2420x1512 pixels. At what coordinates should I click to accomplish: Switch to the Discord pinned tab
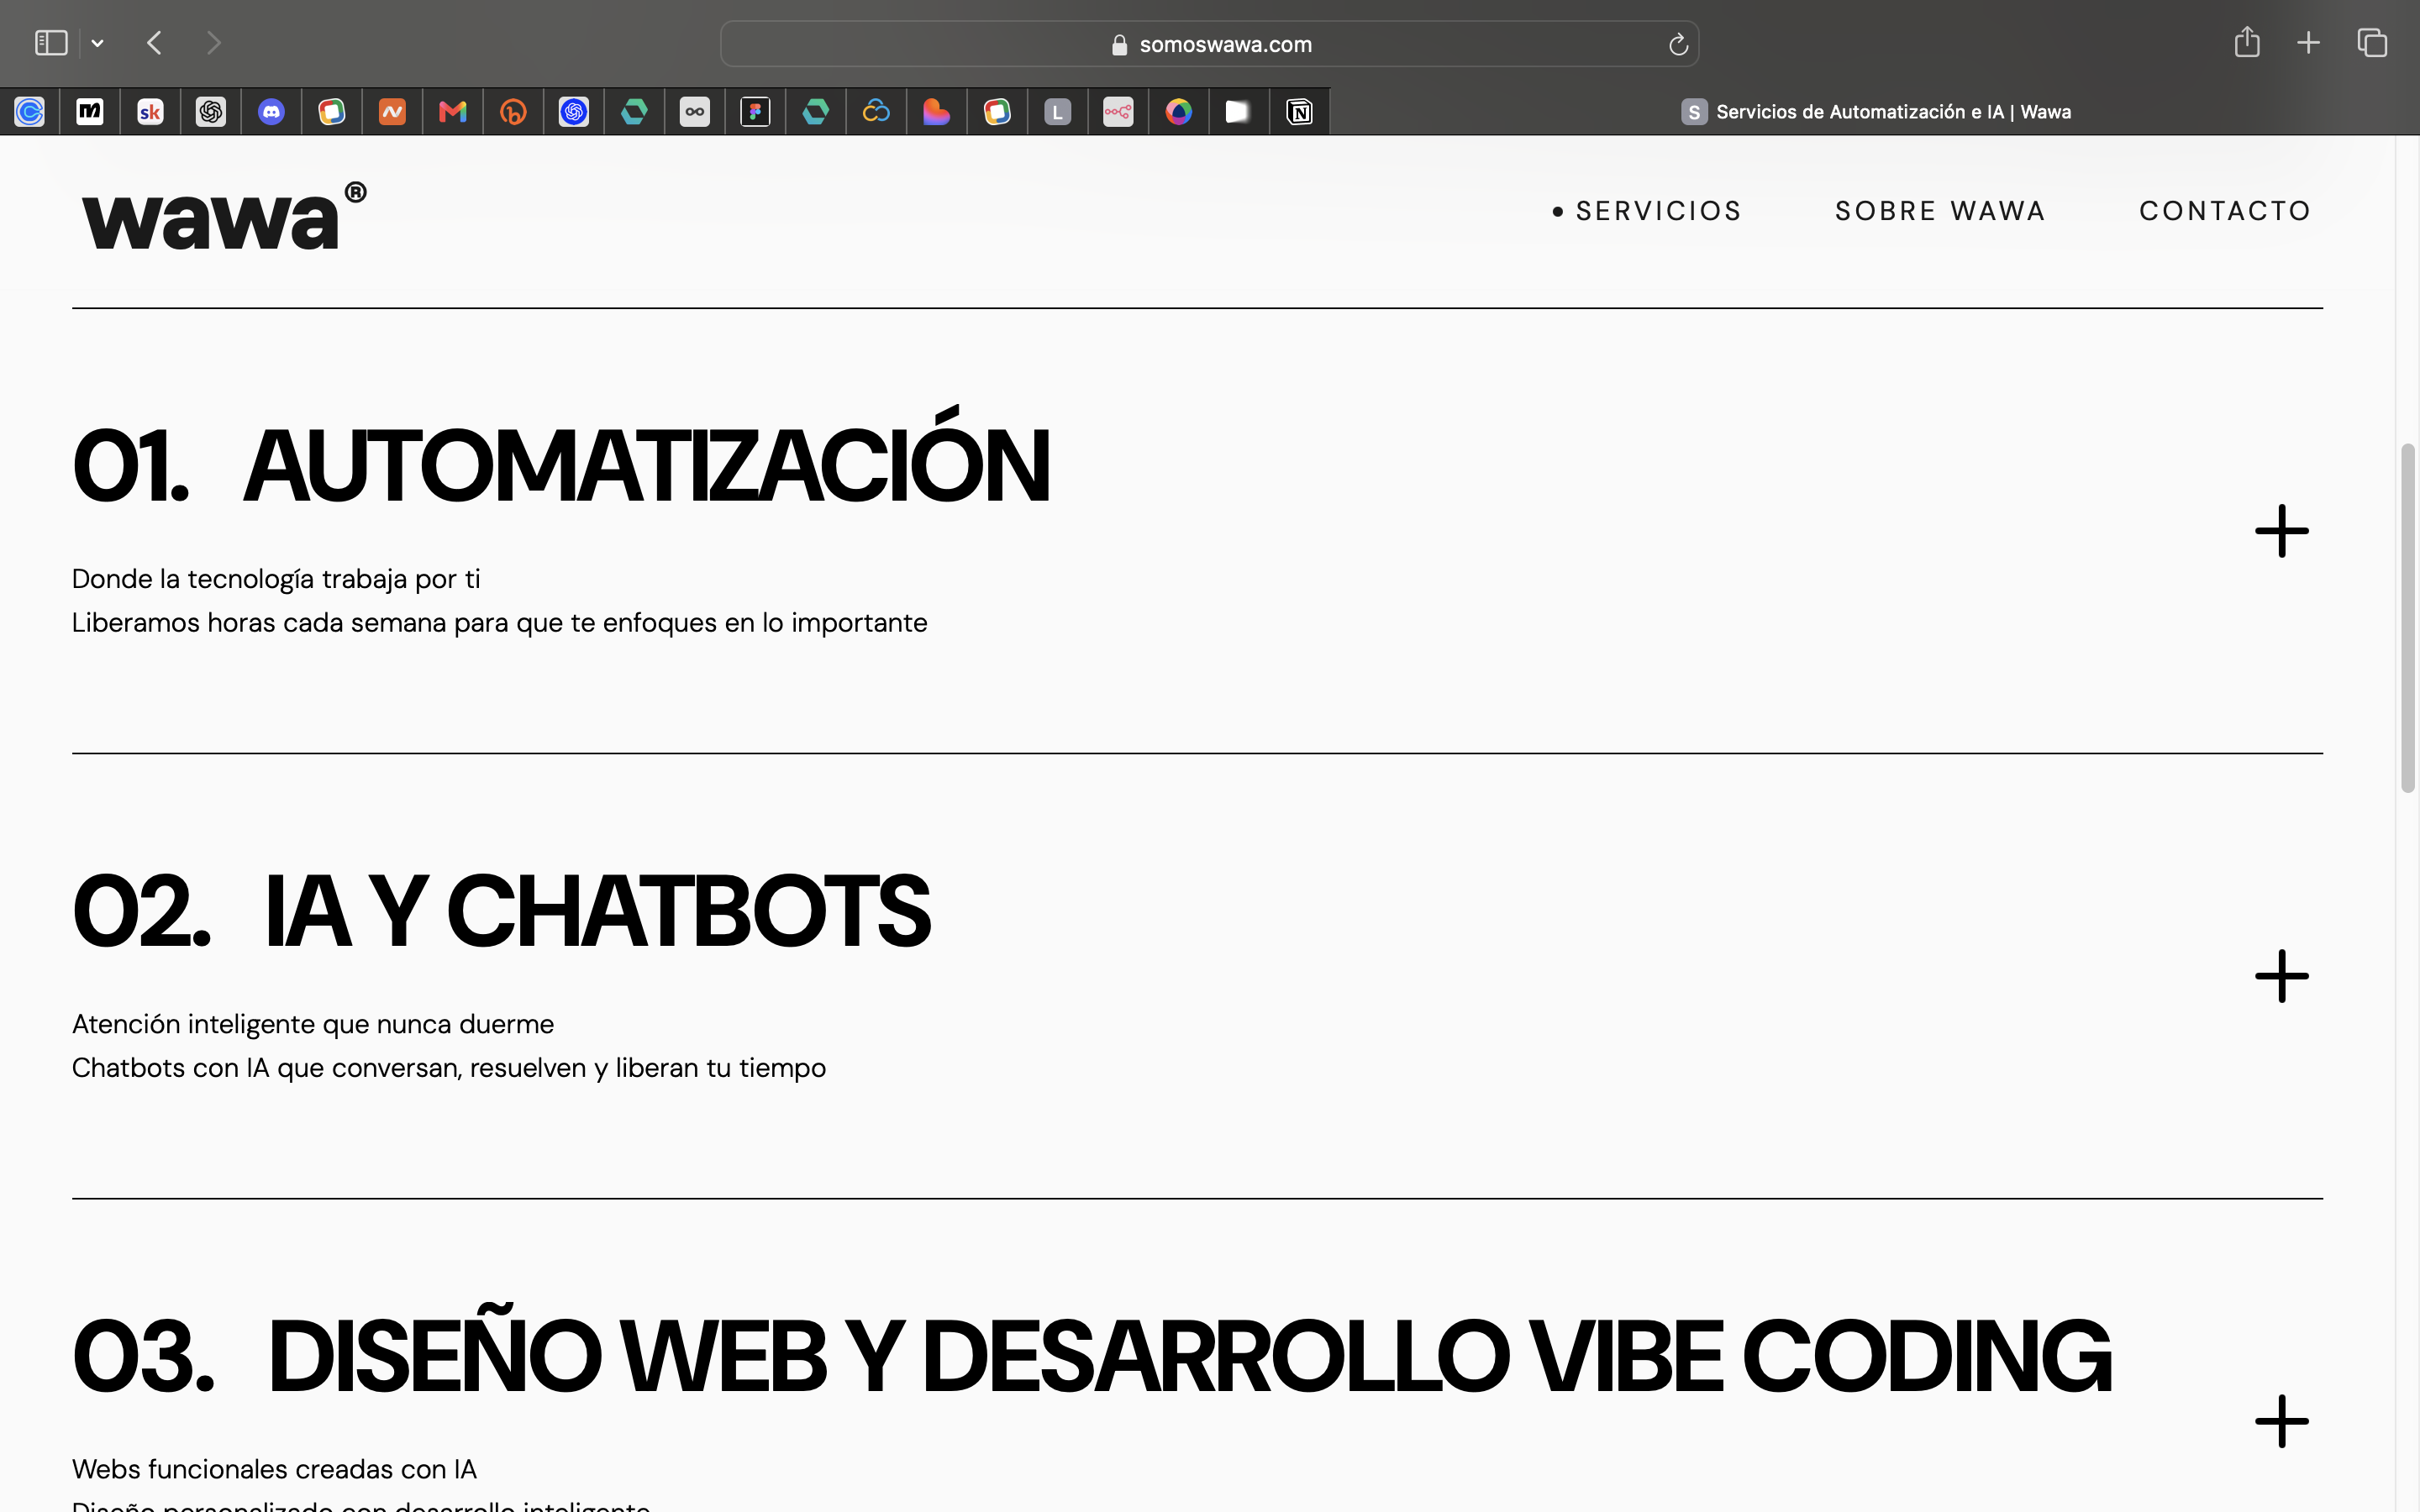271,112
